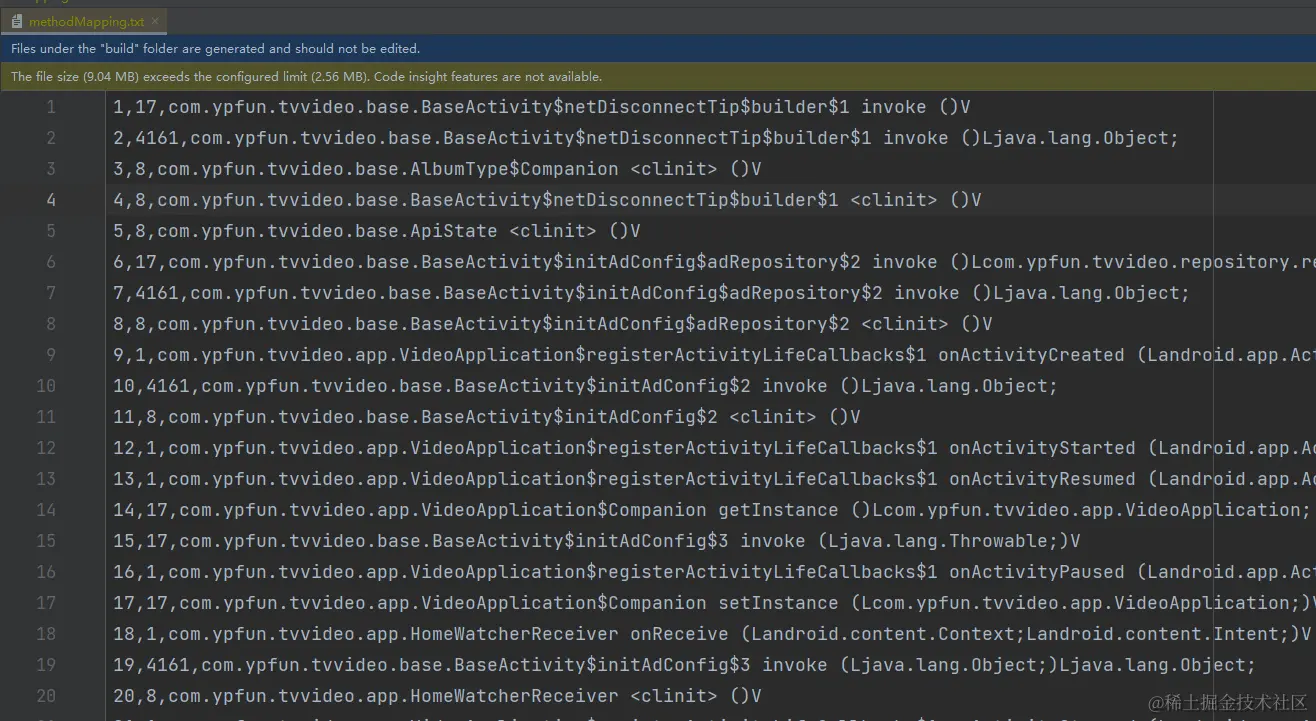Click the HomeWatcherReceiver <clinit> line

coord(437,696)
